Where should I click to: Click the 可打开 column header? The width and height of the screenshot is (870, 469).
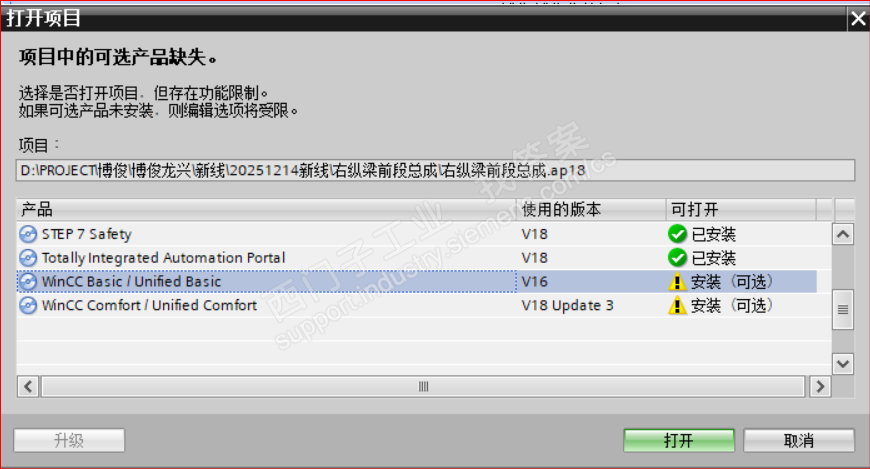click(741, 210)
